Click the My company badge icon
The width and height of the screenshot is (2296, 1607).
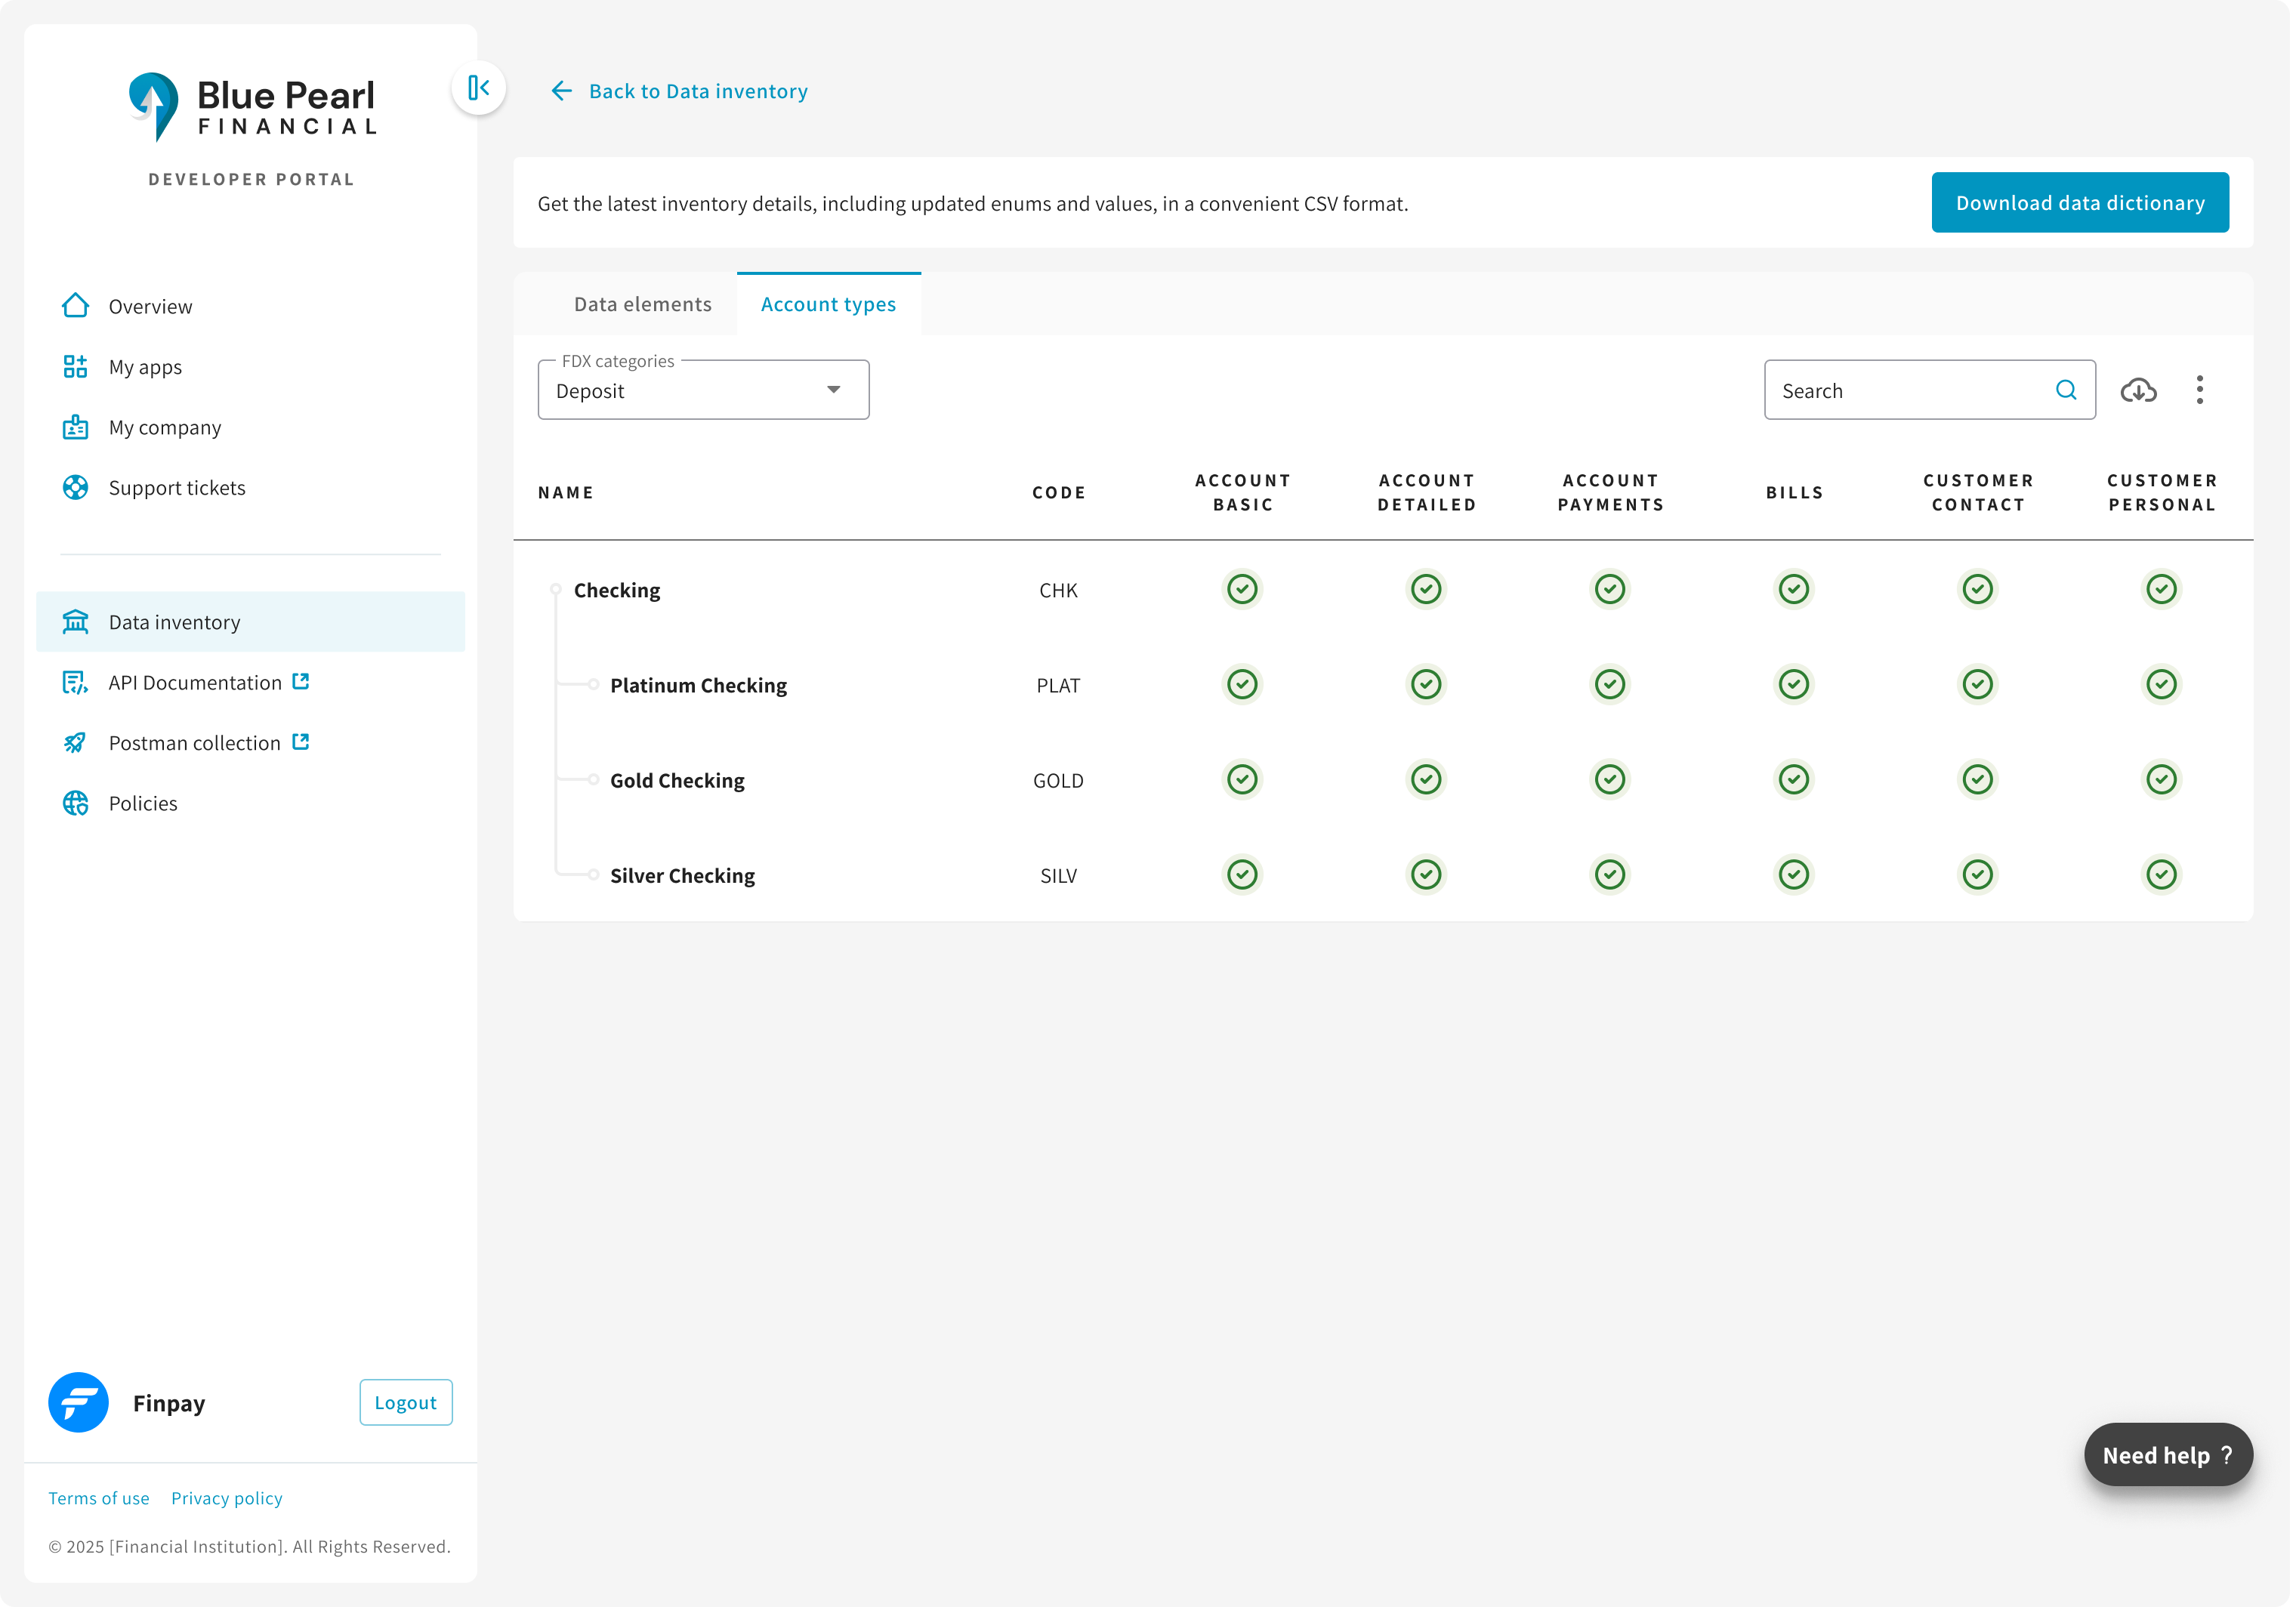click(x=75, y=427)
